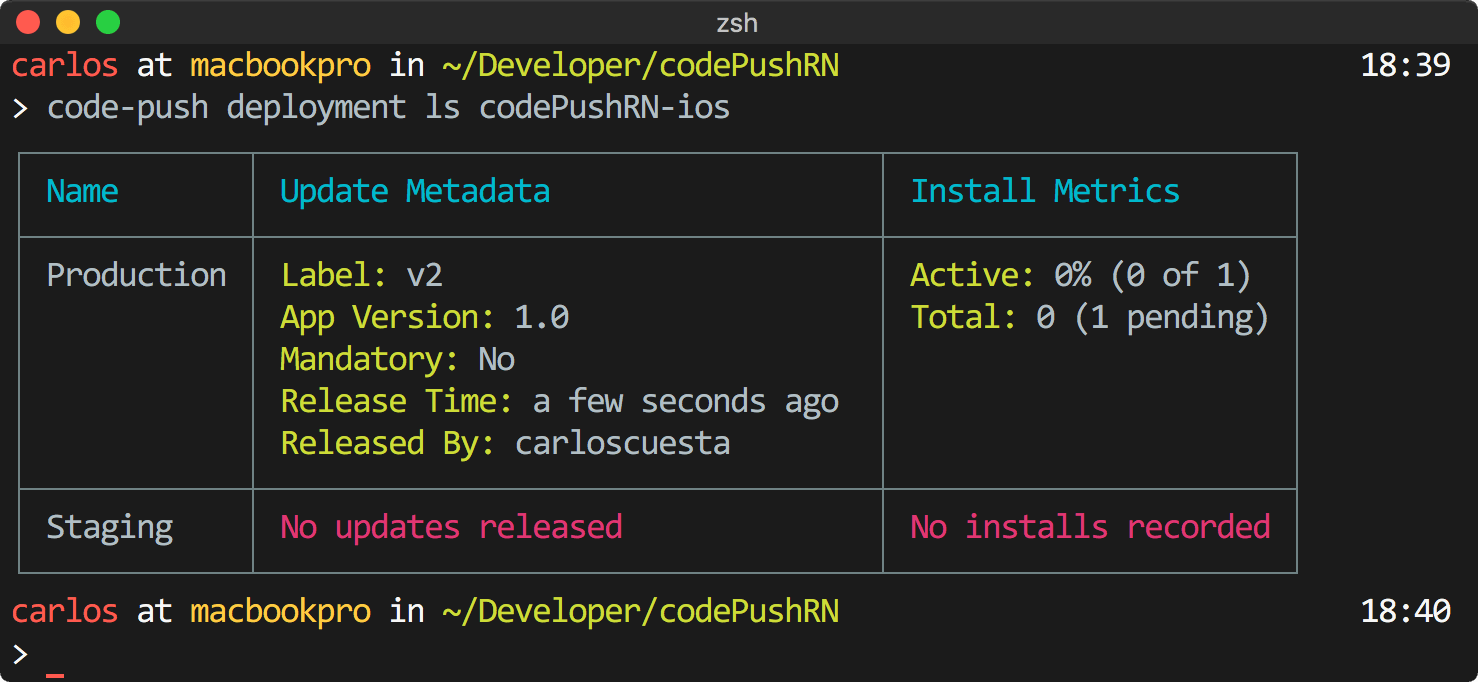
Task: Click '~/Developer/codePushRN' path above the empty prompt
Action: (642, 611)
